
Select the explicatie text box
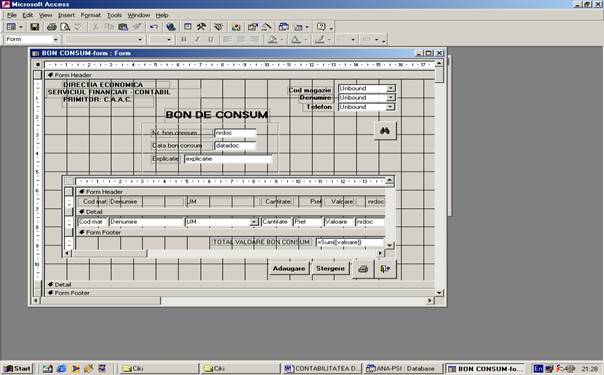pyautogui.click(x=228, y=159)
